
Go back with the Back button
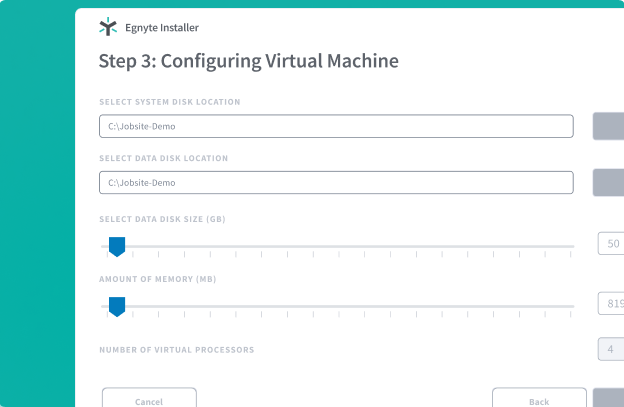pos(539,399)
